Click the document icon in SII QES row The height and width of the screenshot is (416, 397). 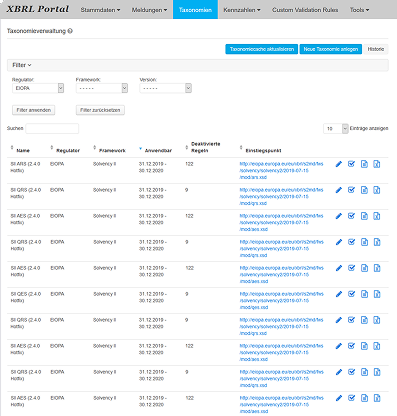click(x=364, y=294)
